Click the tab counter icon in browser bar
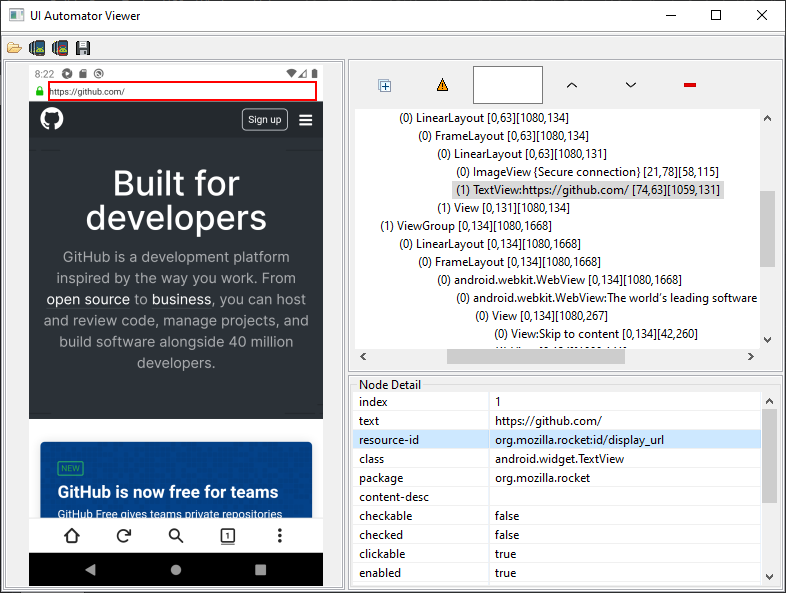 (228, 536)
